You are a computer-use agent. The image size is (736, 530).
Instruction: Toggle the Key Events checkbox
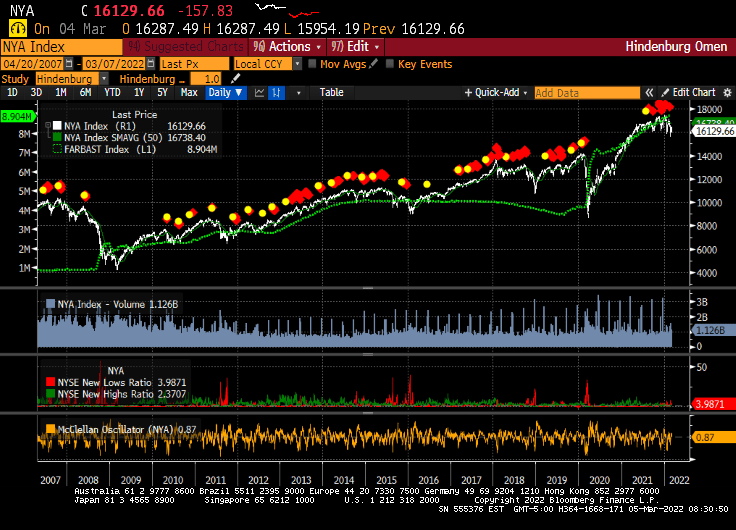(x=389, y=63)
